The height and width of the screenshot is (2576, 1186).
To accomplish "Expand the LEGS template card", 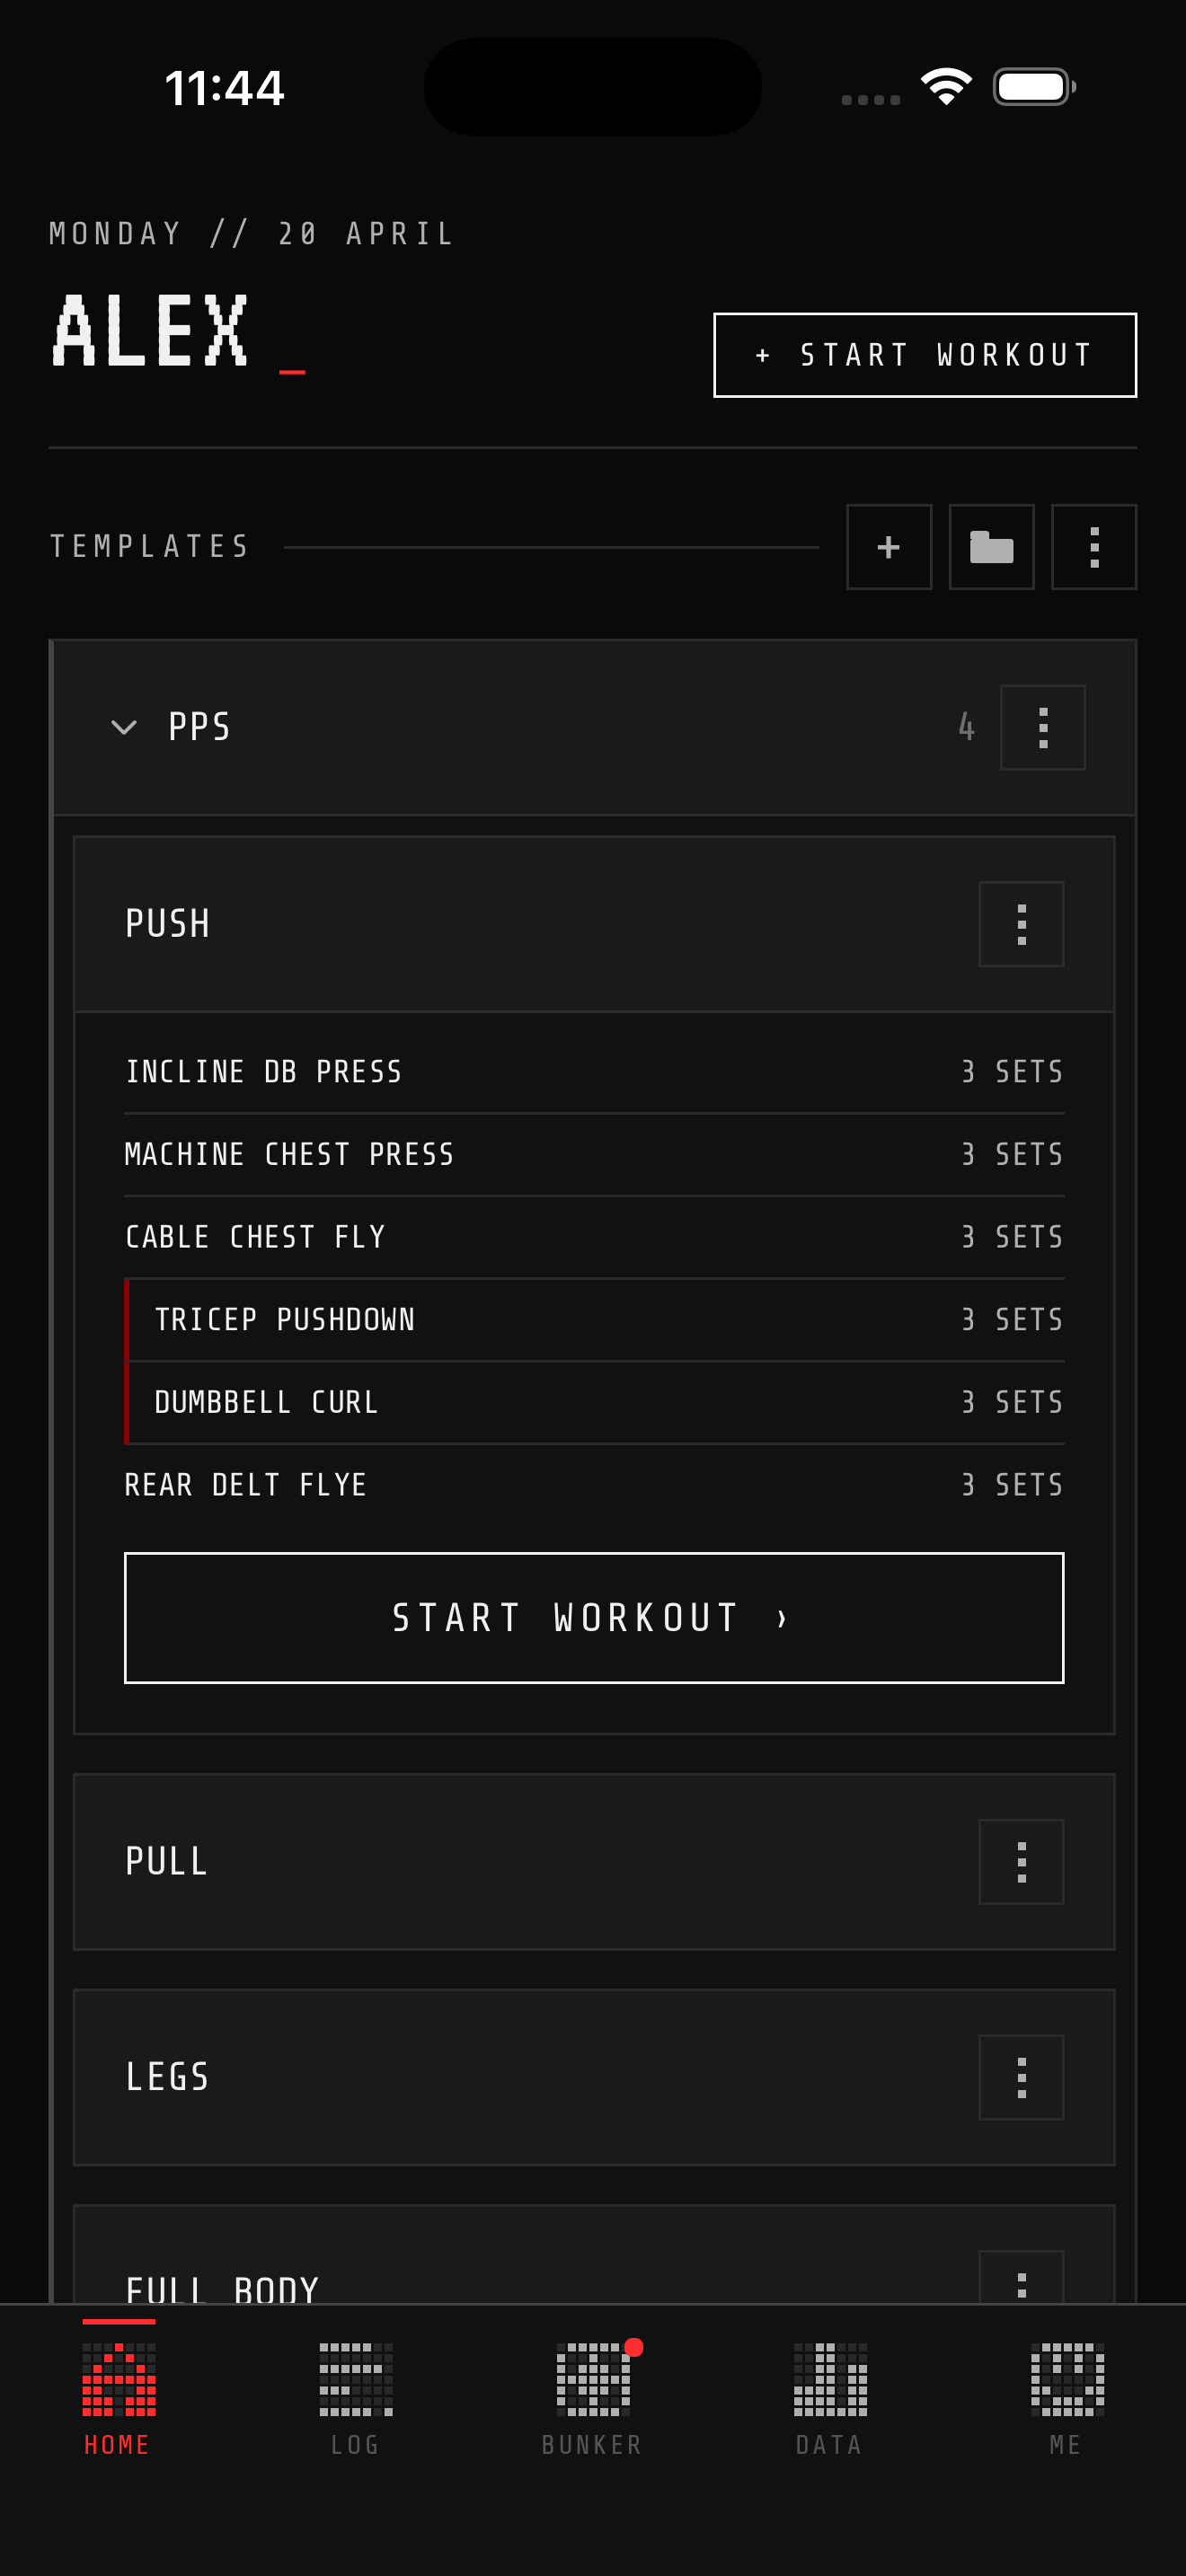I will [500, 2077].
